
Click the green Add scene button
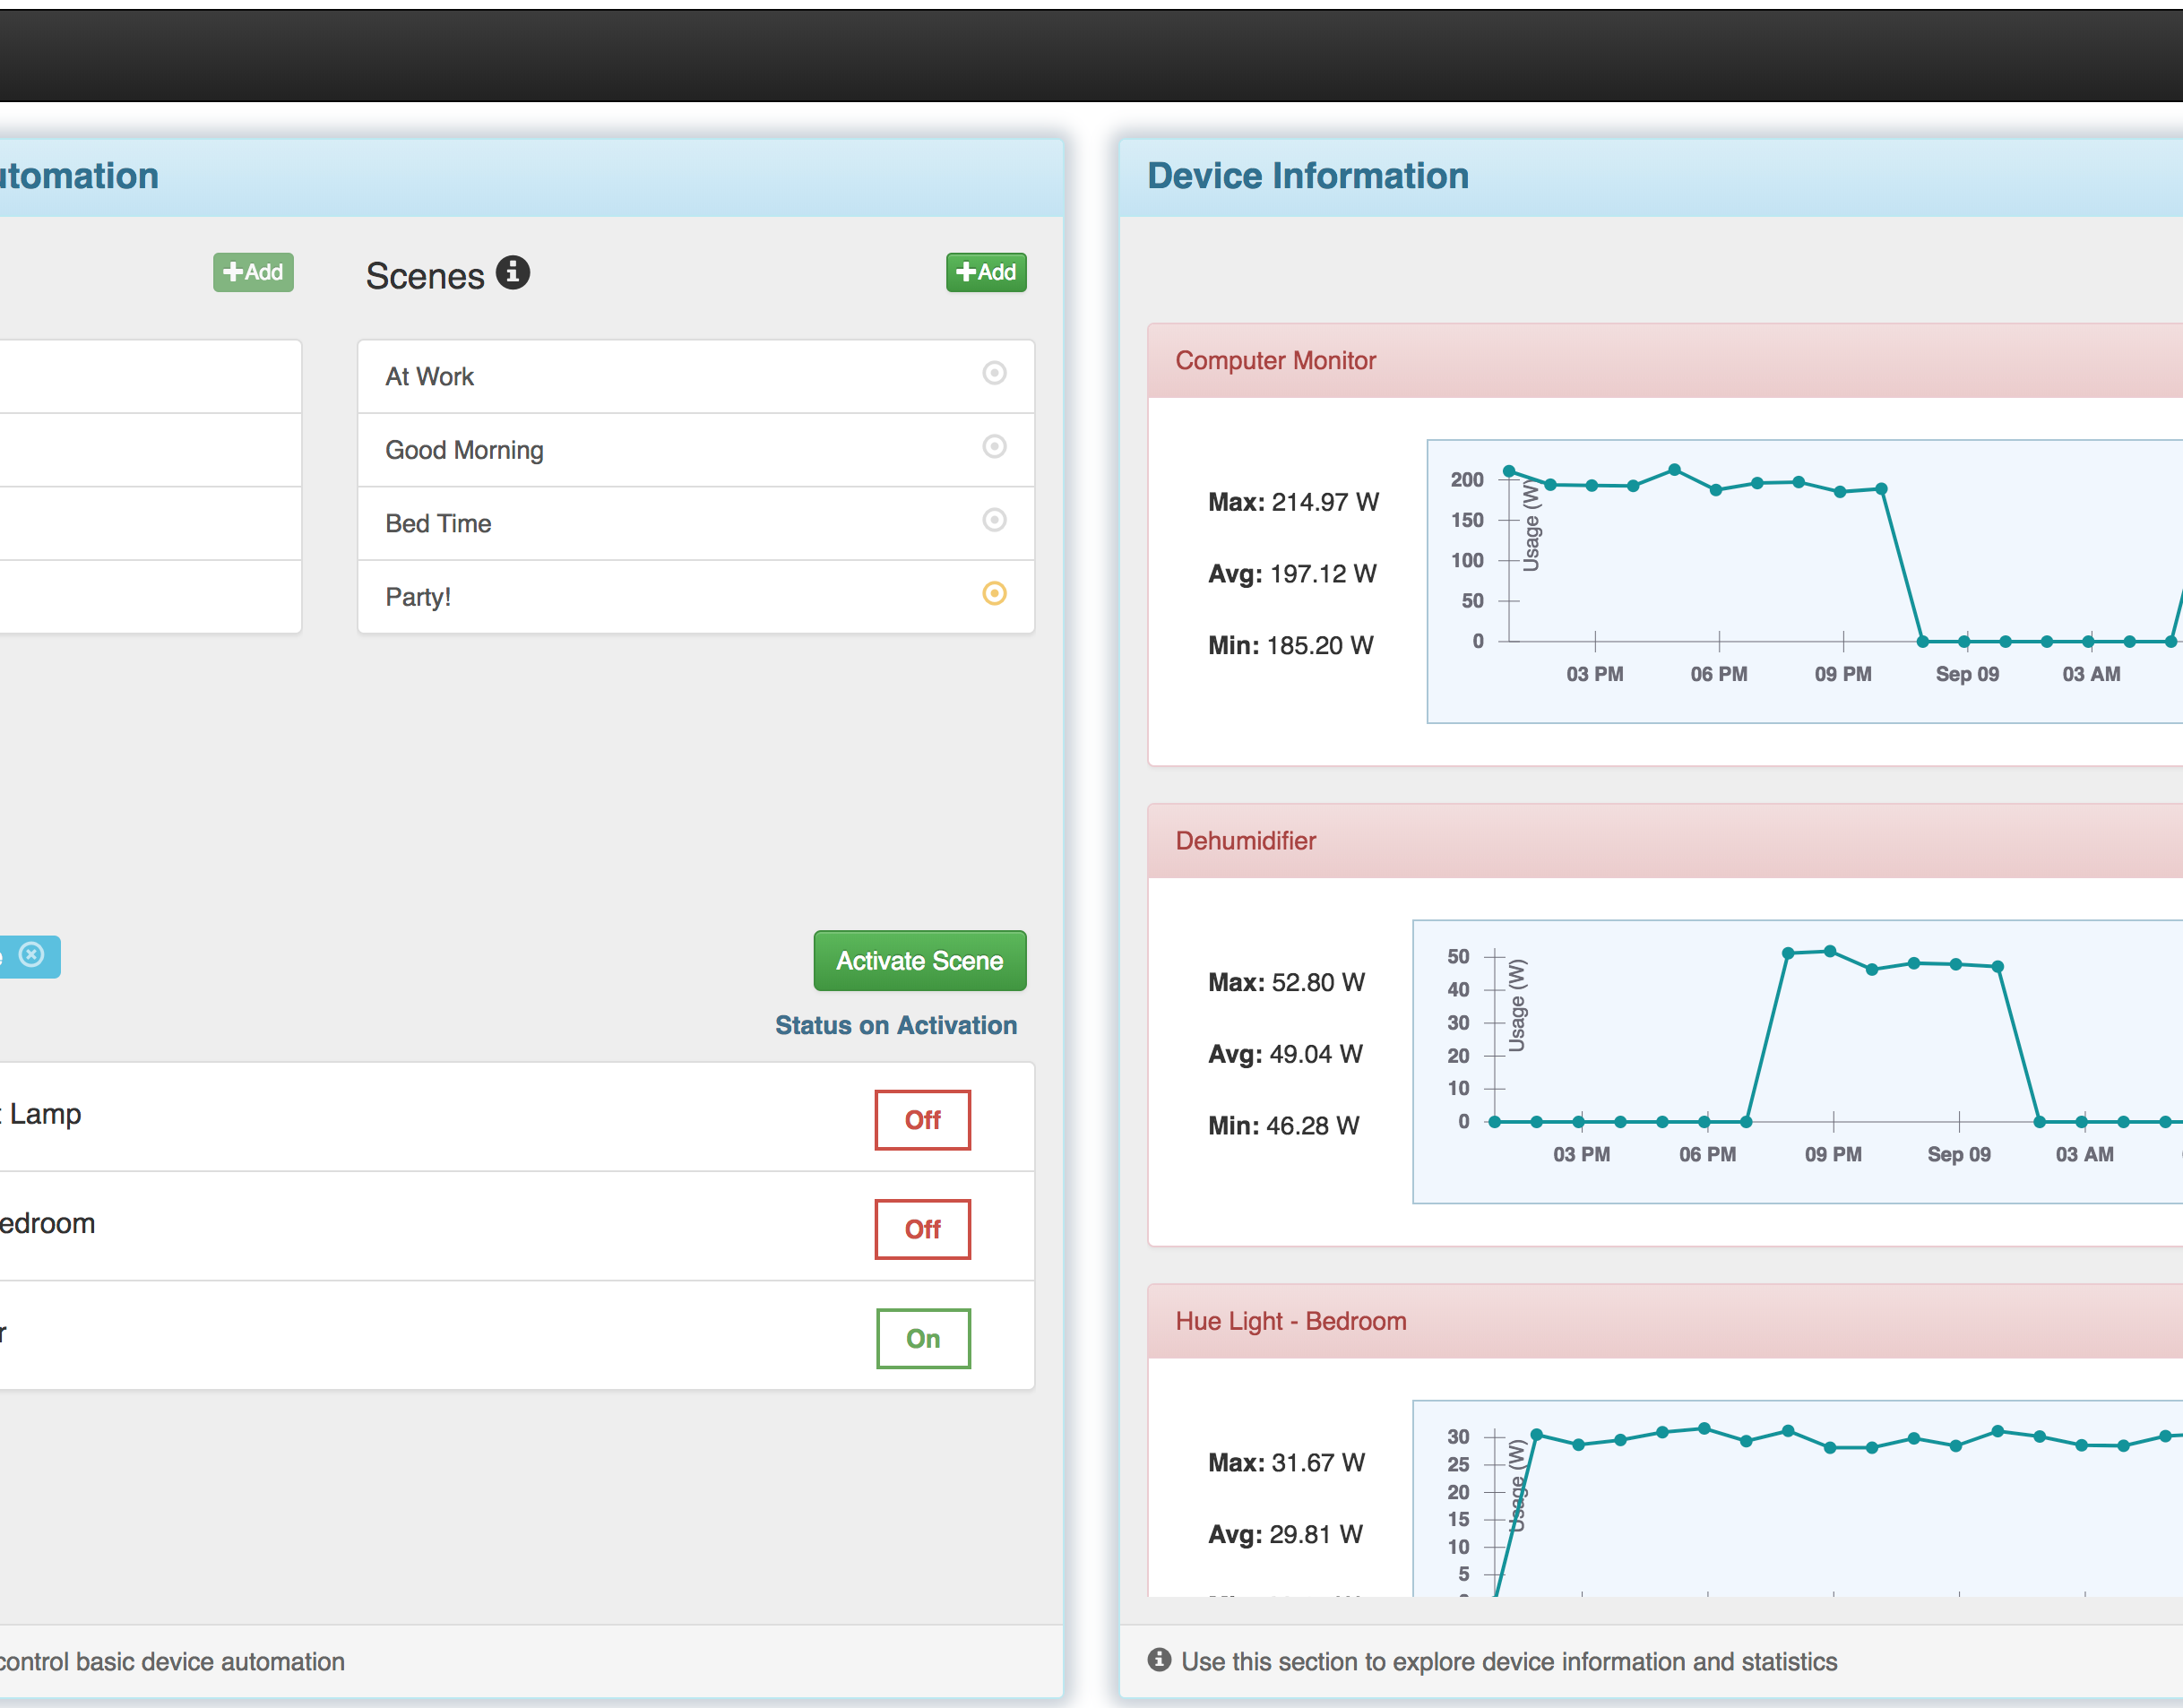pos(986,272)
